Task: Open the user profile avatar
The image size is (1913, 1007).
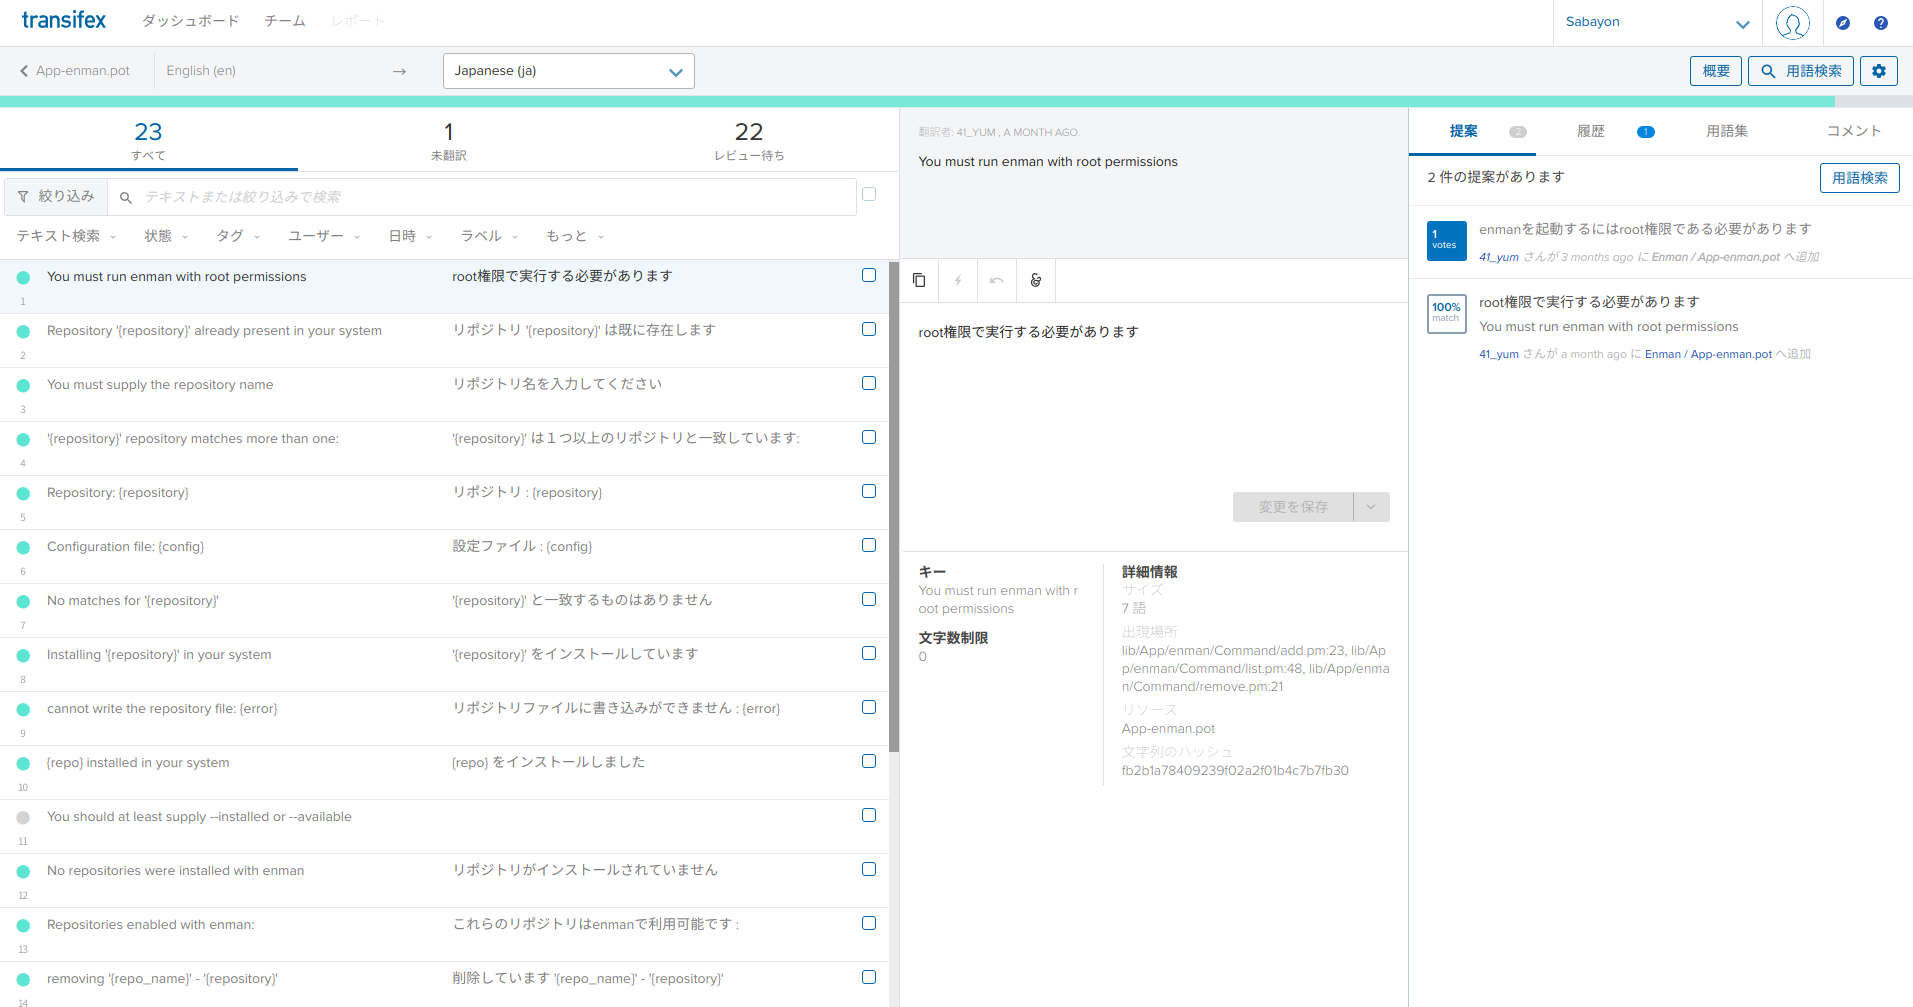Action: click(x=1792, y=23)
